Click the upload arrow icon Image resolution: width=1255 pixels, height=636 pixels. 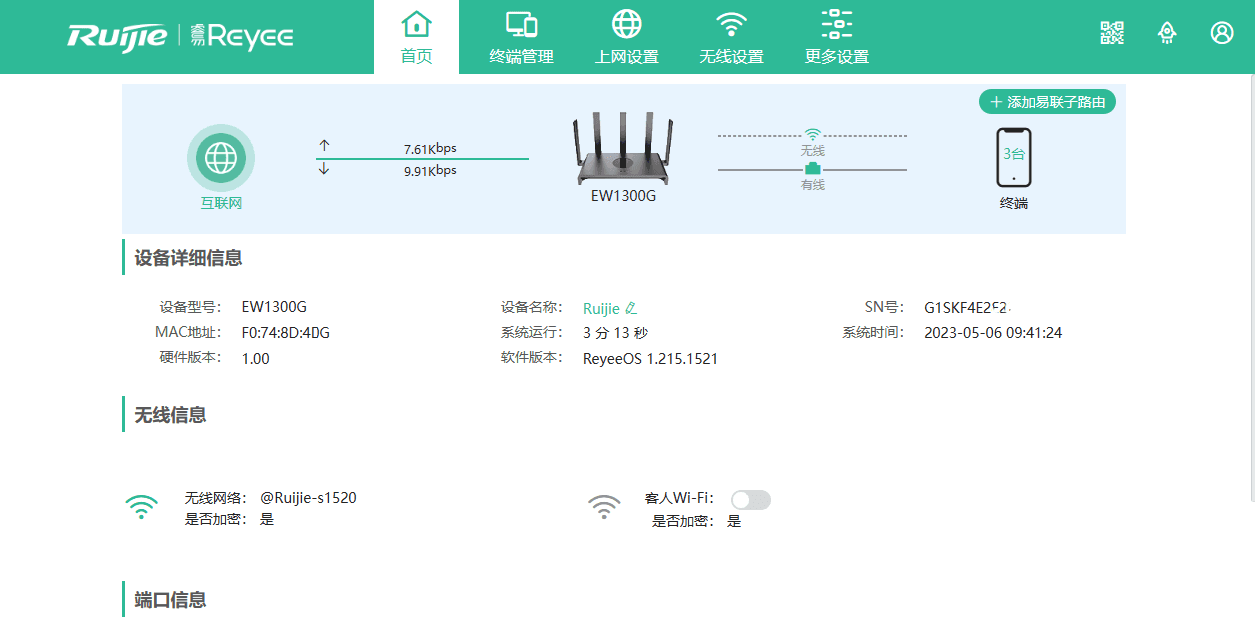(324, 146)
